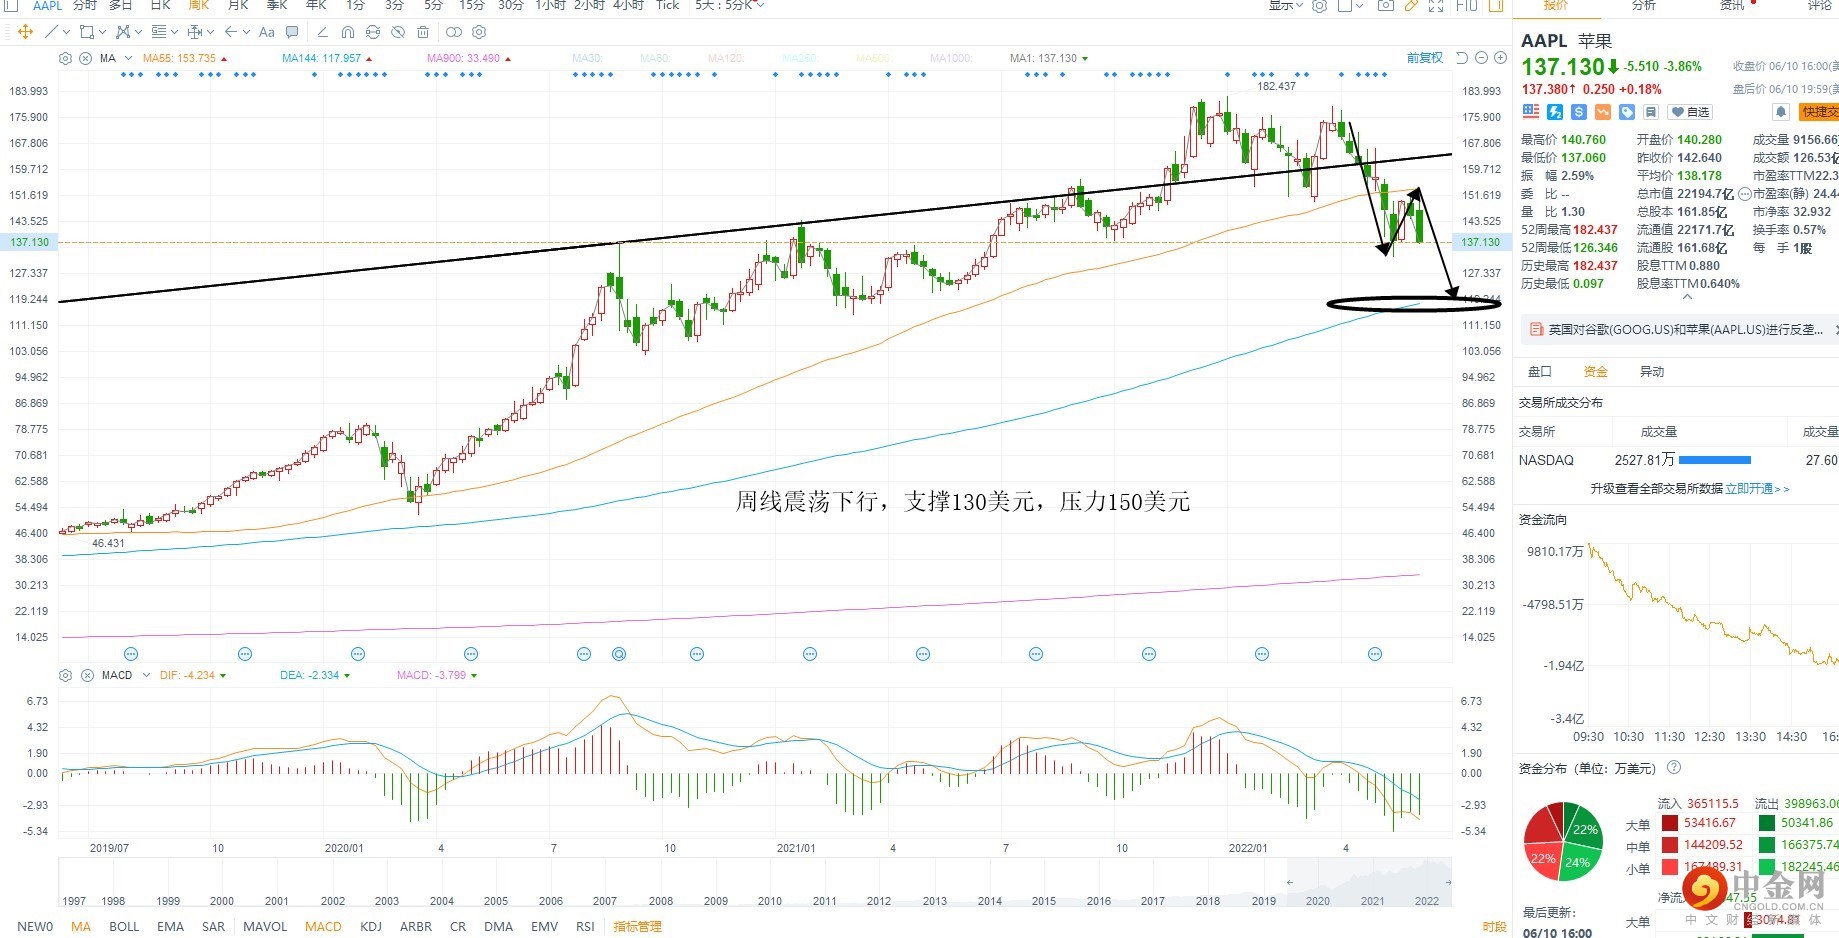Switch to 月K monthly chart tab
Image resolution: width=1839 pixels, height=938 pixels.
(238, 5)
